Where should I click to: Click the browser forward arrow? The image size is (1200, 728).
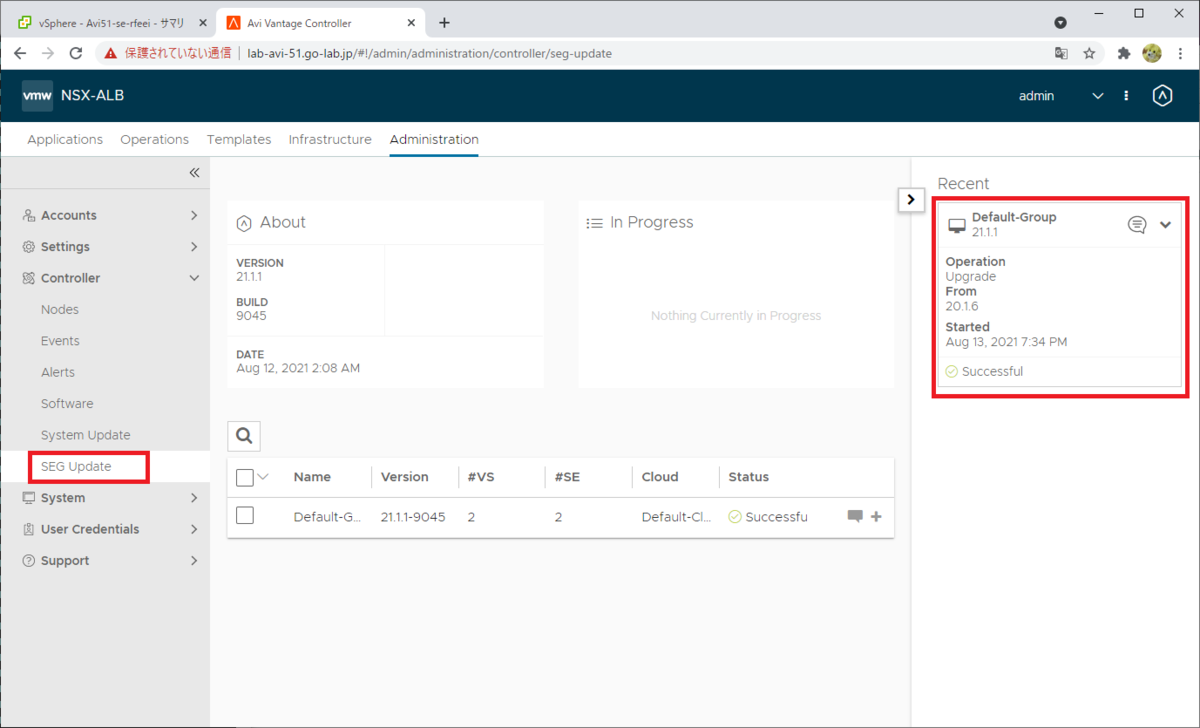[48, 53]
